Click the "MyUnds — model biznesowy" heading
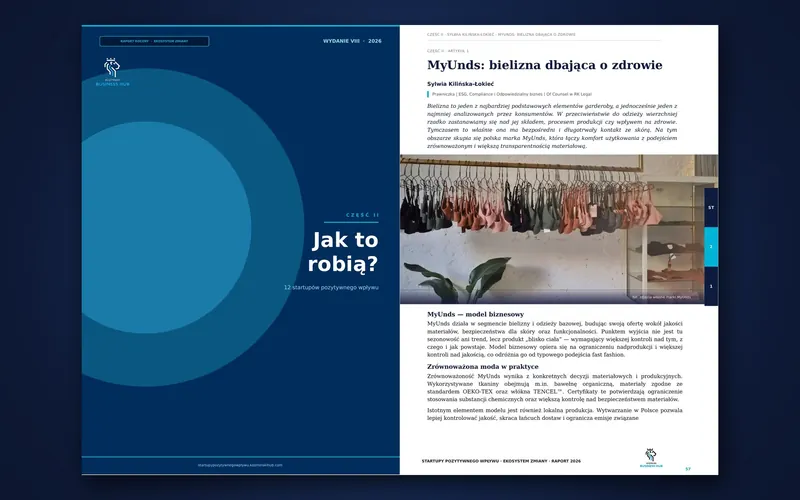Image resolution: width=800 pixels, height=500 pixels. point(476,314)
